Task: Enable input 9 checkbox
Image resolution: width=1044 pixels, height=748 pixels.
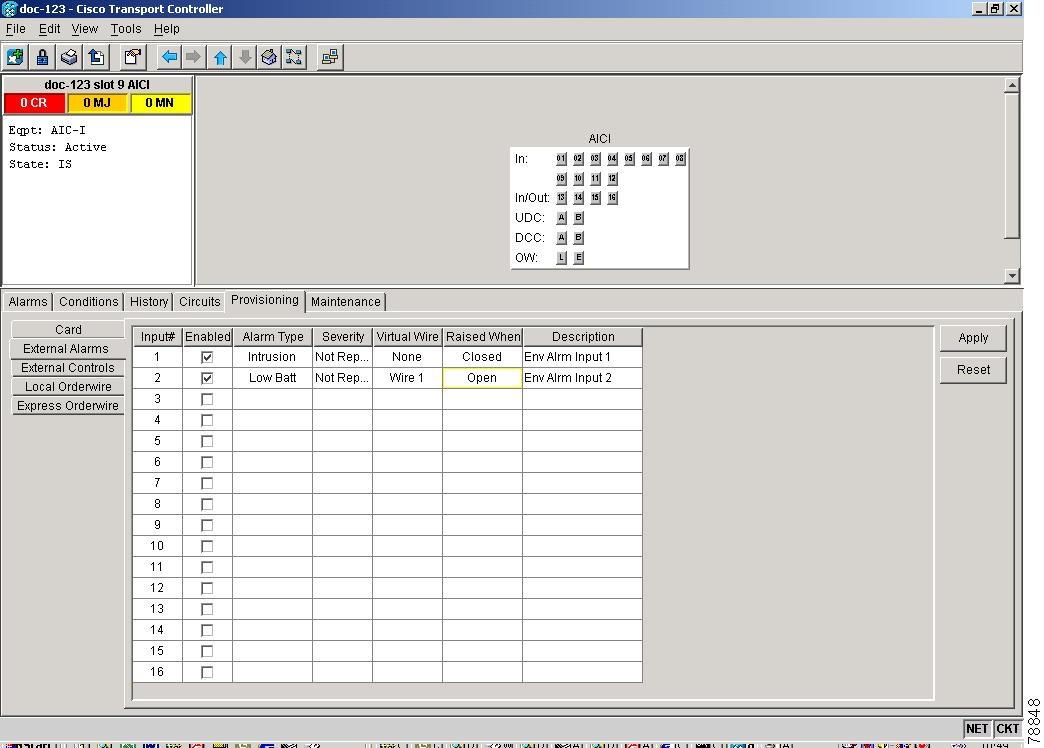Action: (x=207, y=525)
